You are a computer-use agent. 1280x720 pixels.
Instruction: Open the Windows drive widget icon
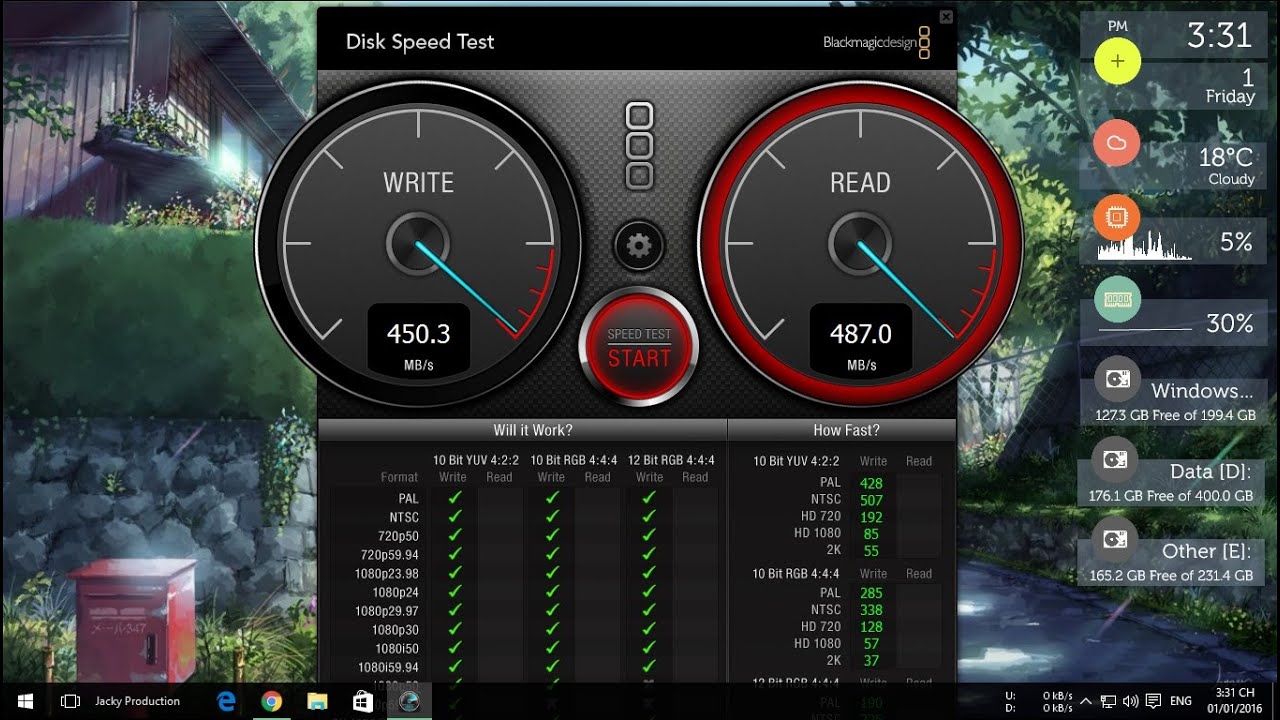tap(1117, 380)
